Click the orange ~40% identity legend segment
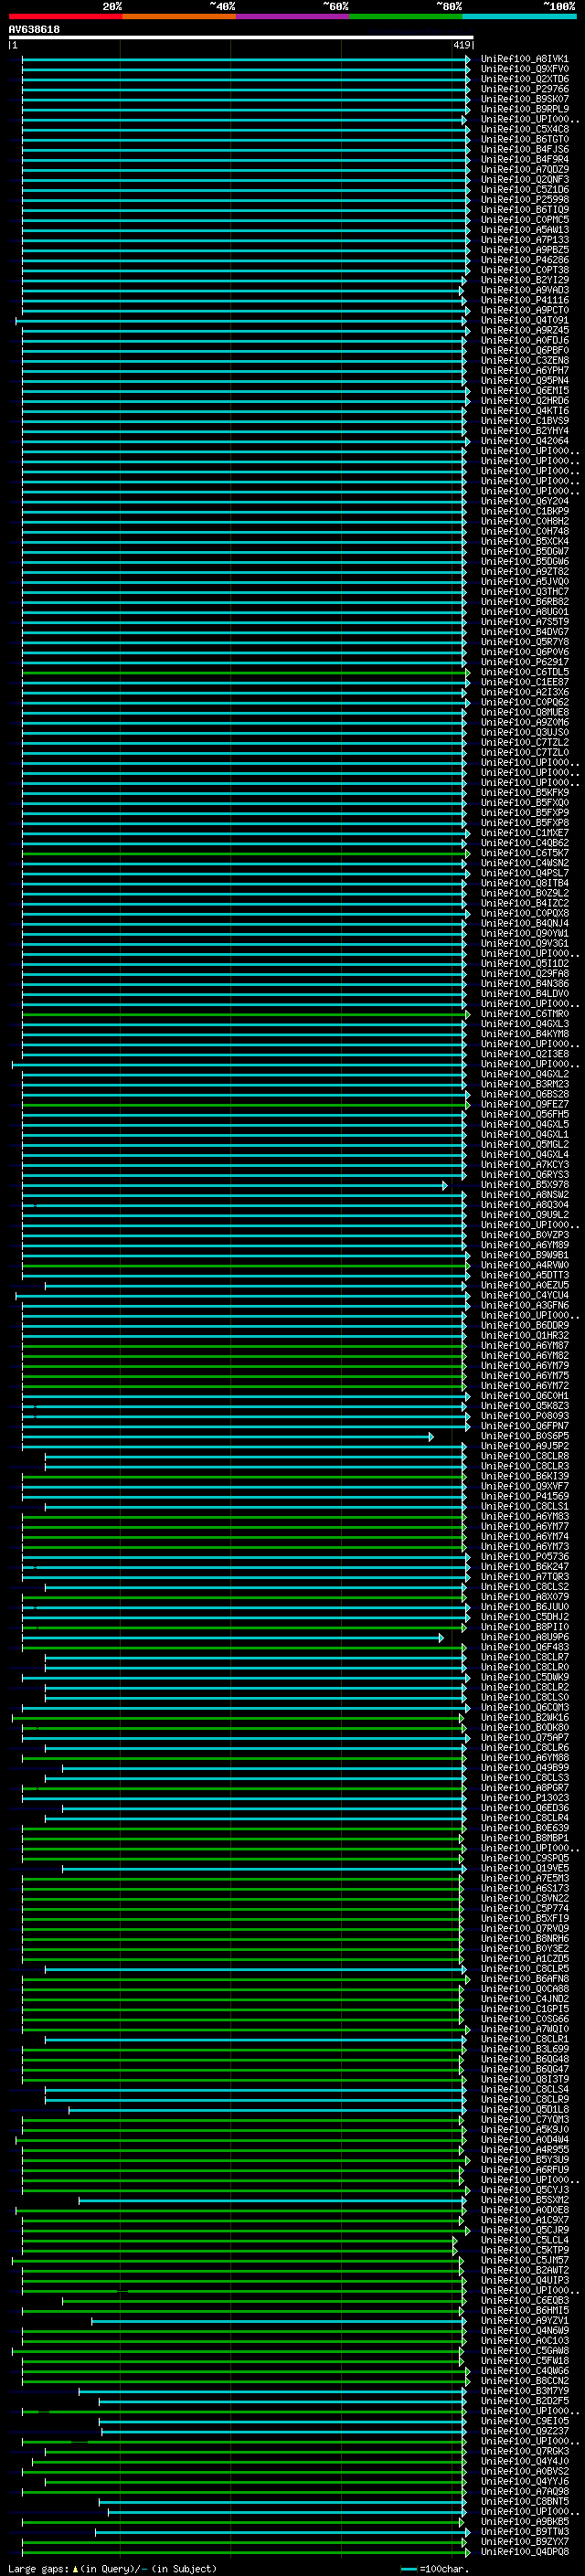The width and height of the screenshot is (585, 2576). (179, 16)
